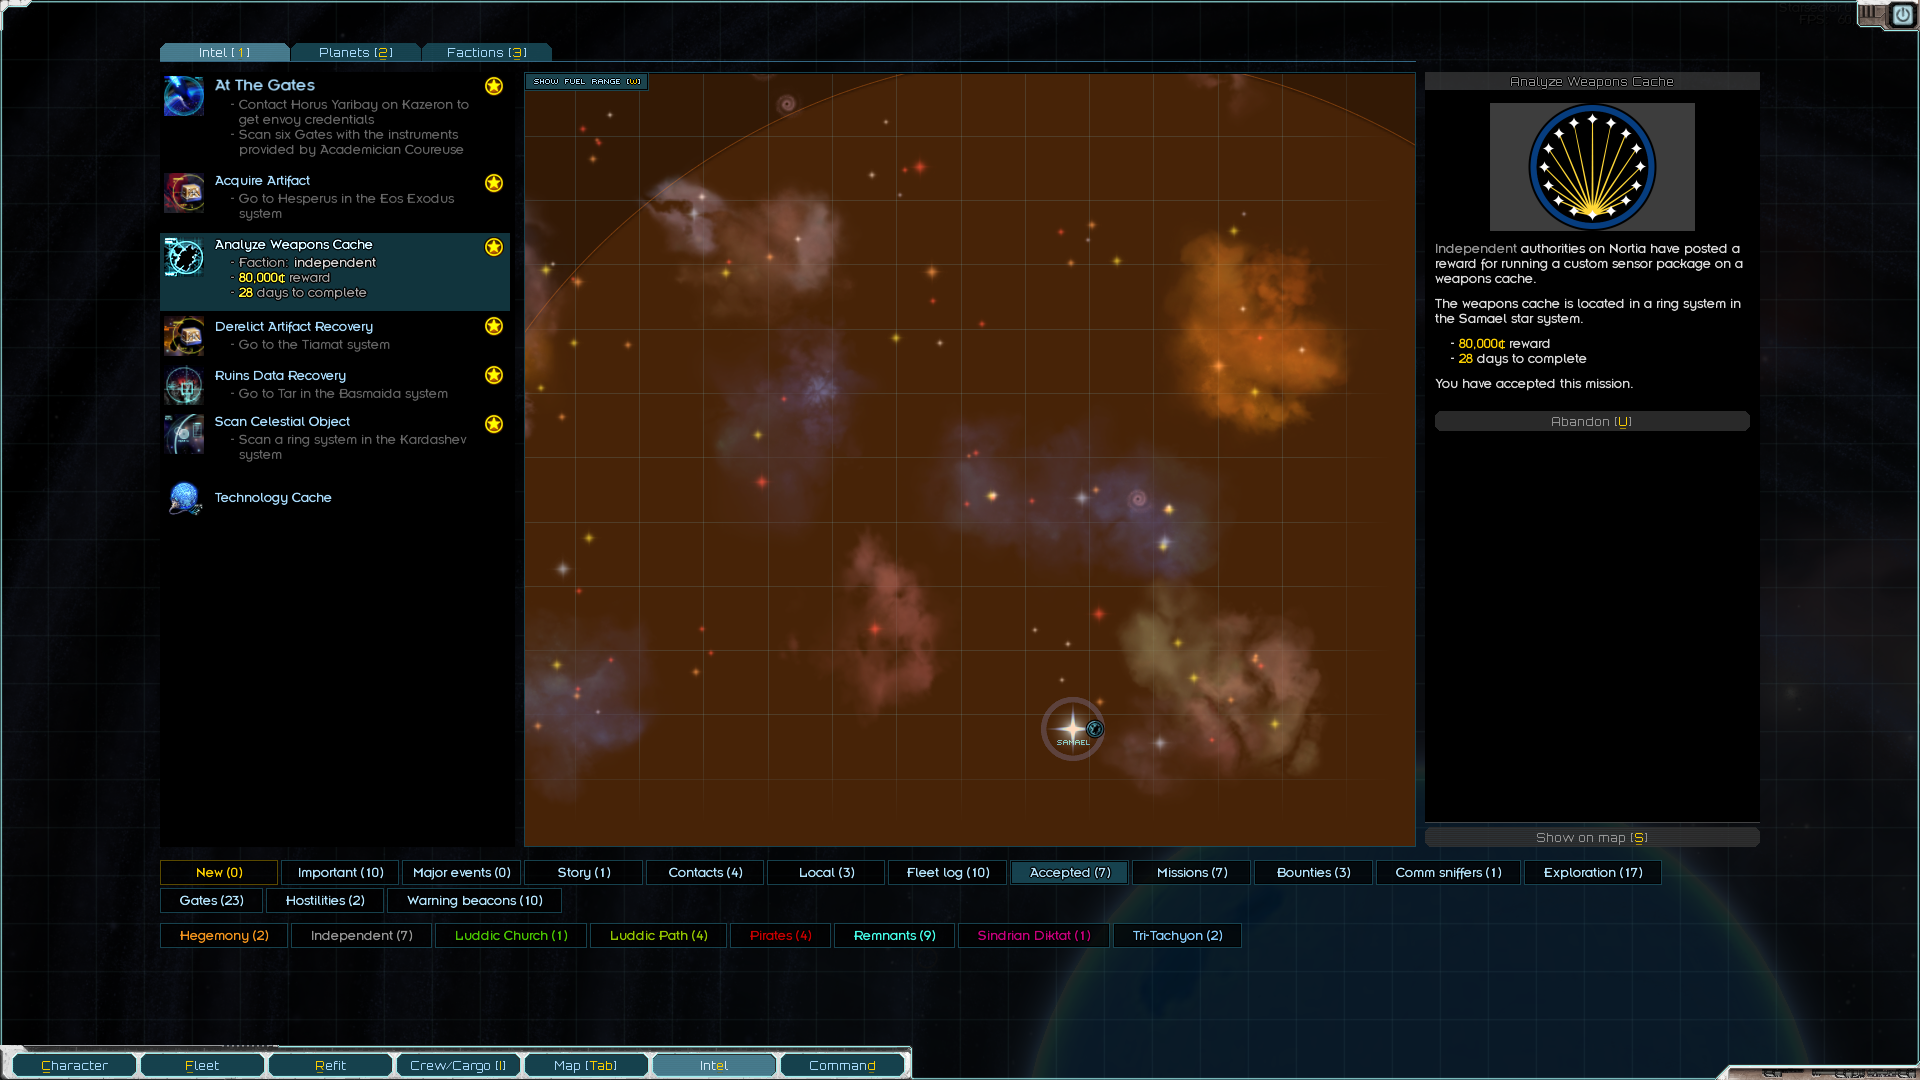Click the Derelict Artifact Recovery icon
The image size is (1920, 1080).
(184, 336)
